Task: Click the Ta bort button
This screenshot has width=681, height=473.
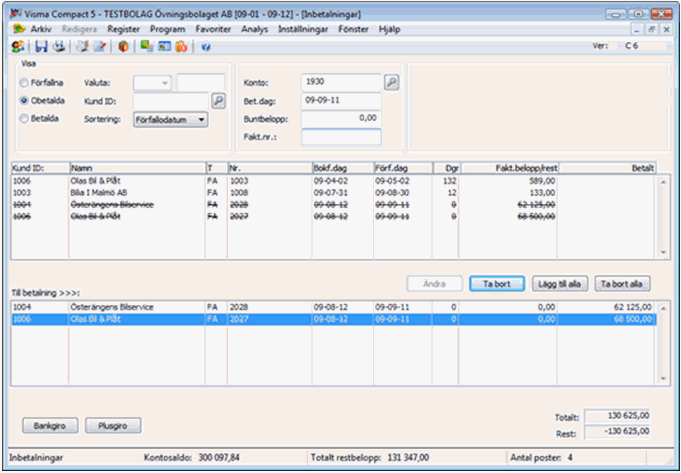Action: [495, 284]
